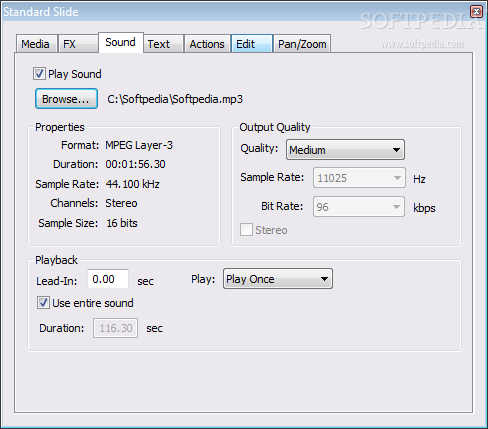Viewport: 488px width, 429px height.
Task: Switch to the Edit tab
Action: click(x=252, y=44)
